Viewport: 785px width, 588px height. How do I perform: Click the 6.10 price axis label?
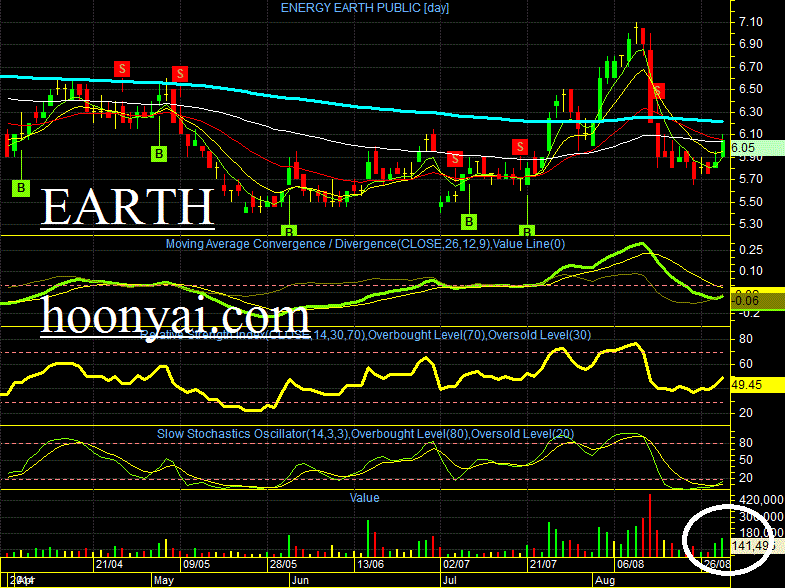pyautogui.click(x=750, y=134)
